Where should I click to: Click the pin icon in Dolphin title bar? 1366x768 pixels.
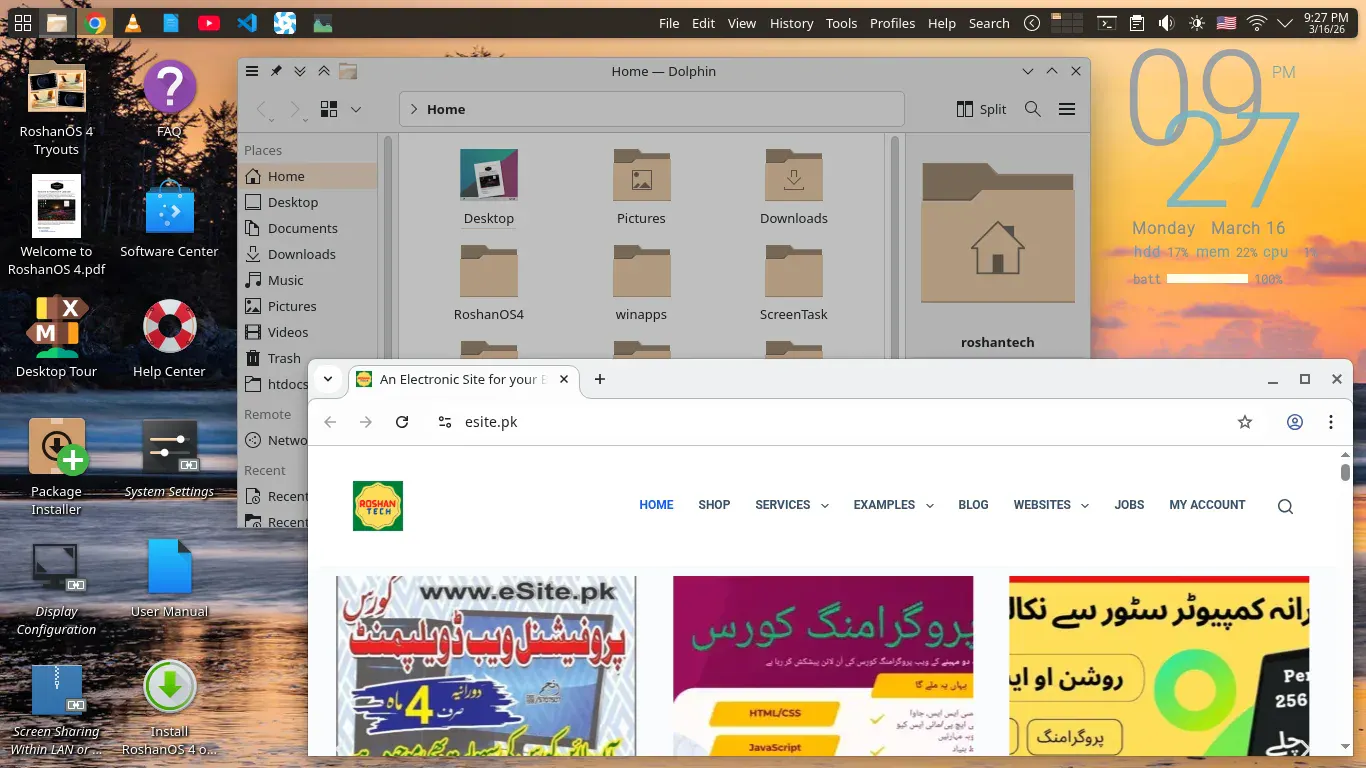click(x=276, y=71)
